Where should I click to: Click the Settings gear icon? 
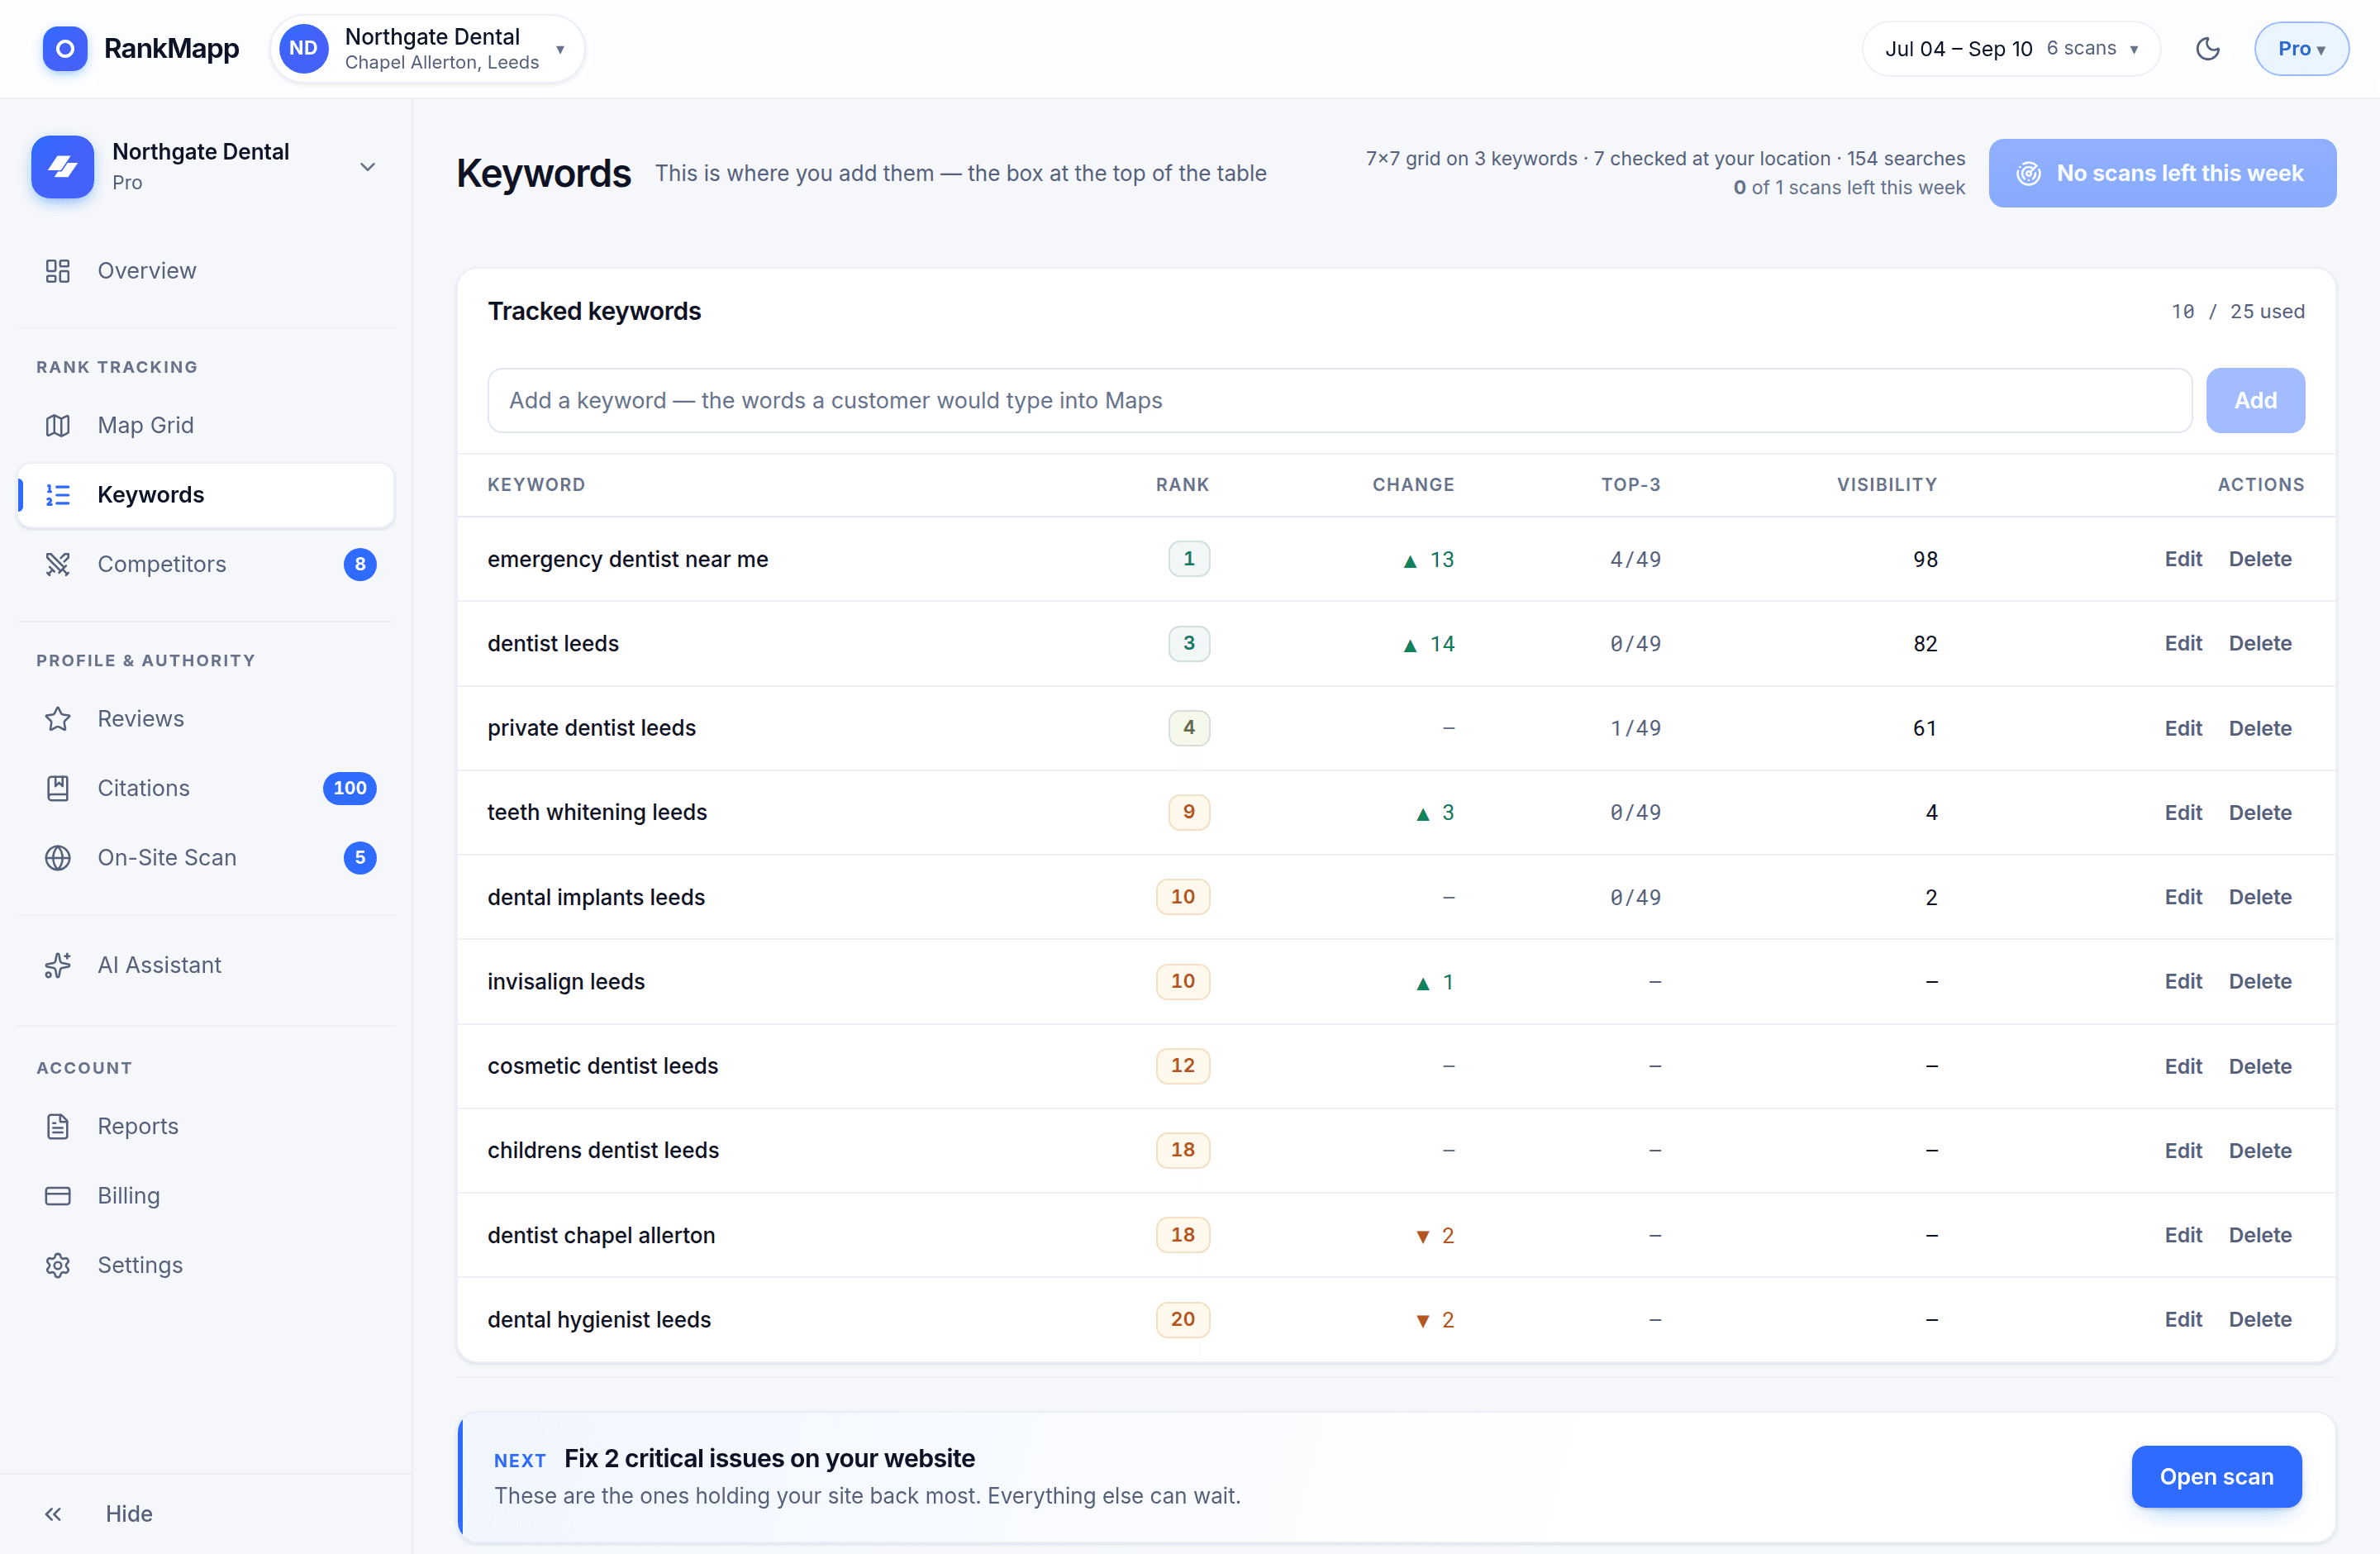(58, 1265)
